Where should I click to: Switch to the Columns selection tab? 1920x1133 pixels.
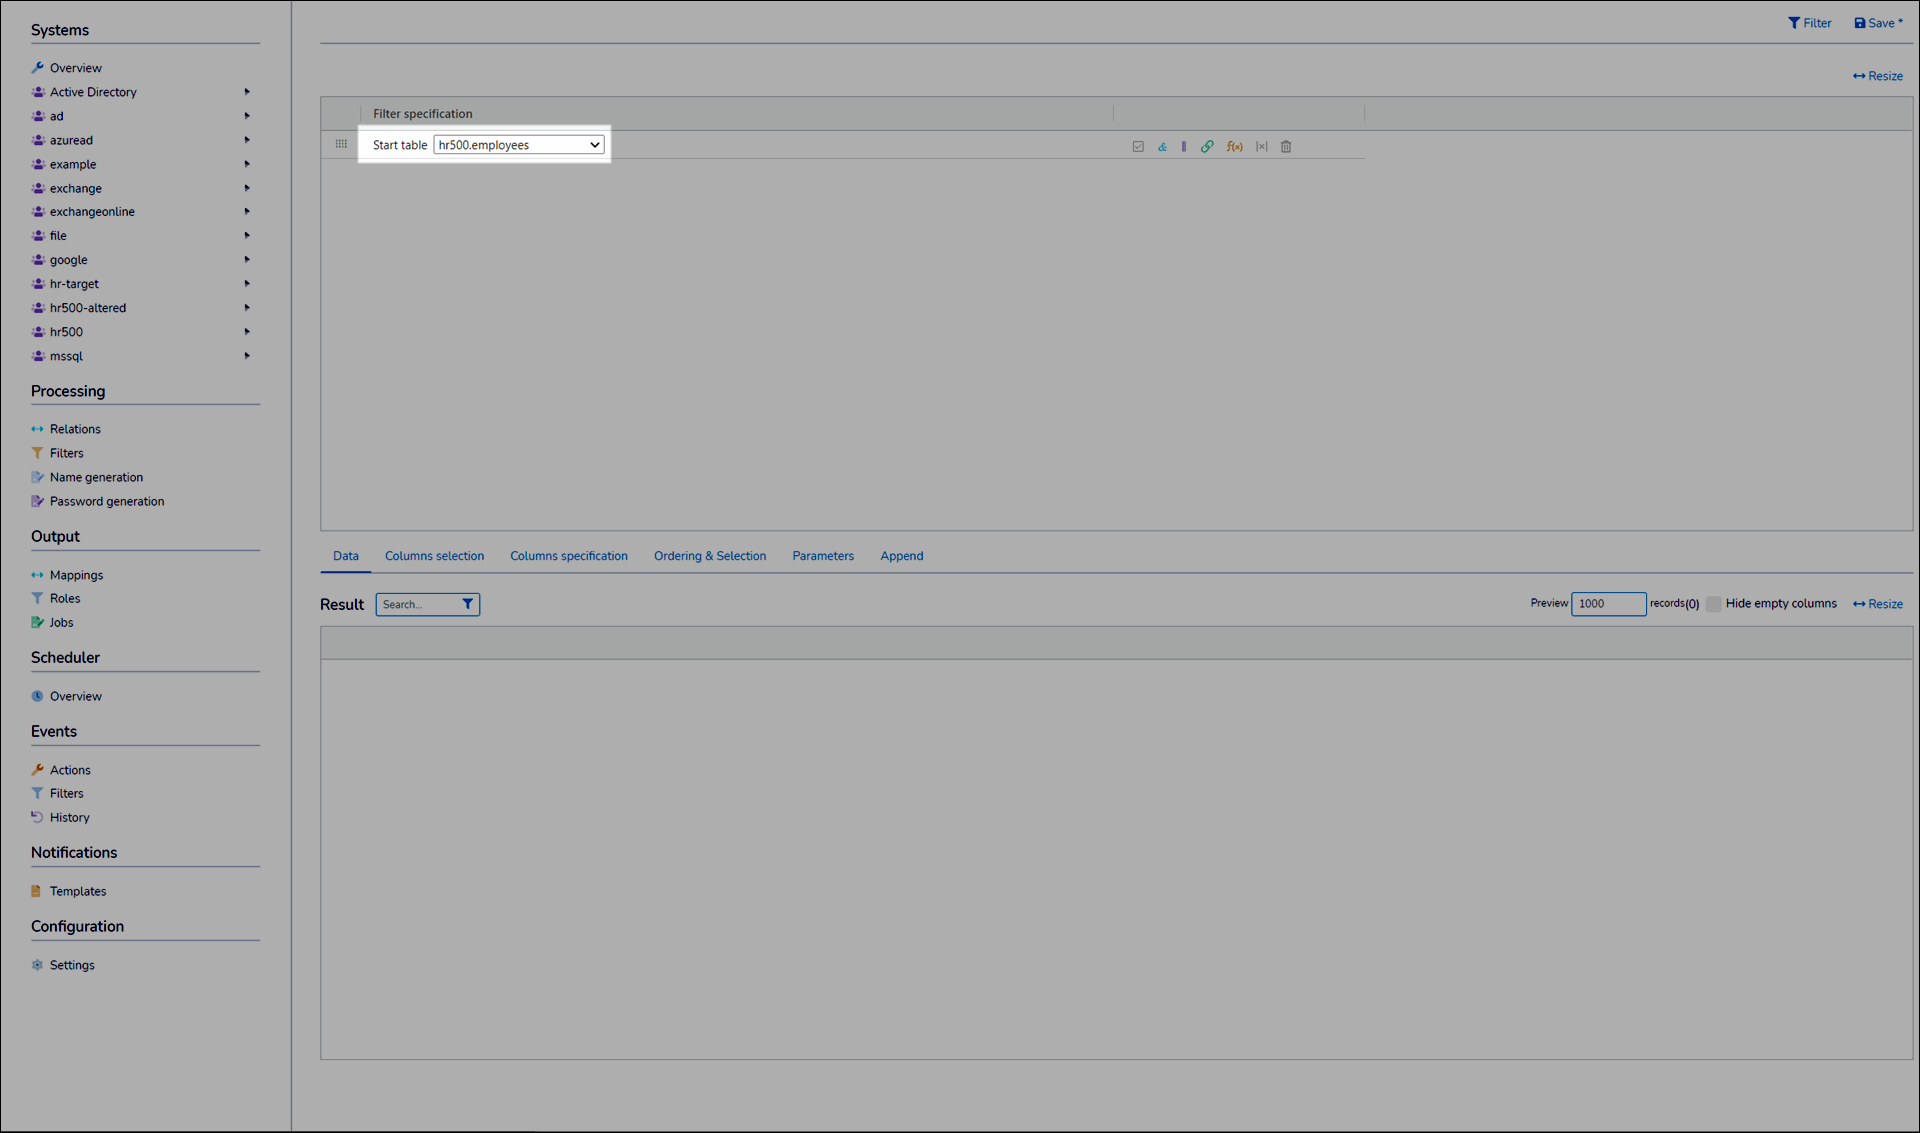pyautogui.click(x=434, y=556)
